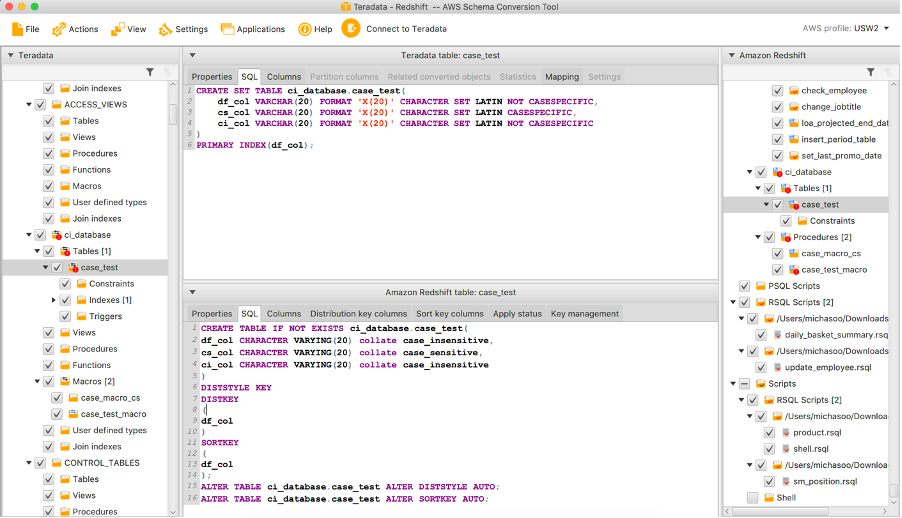Open the Applications toolbar icon
902x518 pixels.
pyautogui.click(x=227, y=29)
